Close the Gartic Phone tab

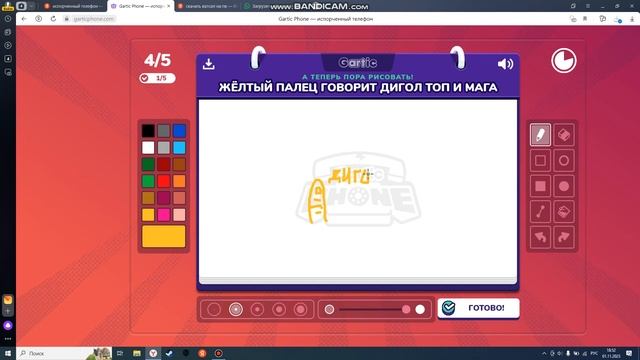pyautogui.click(x=169, y=6)
